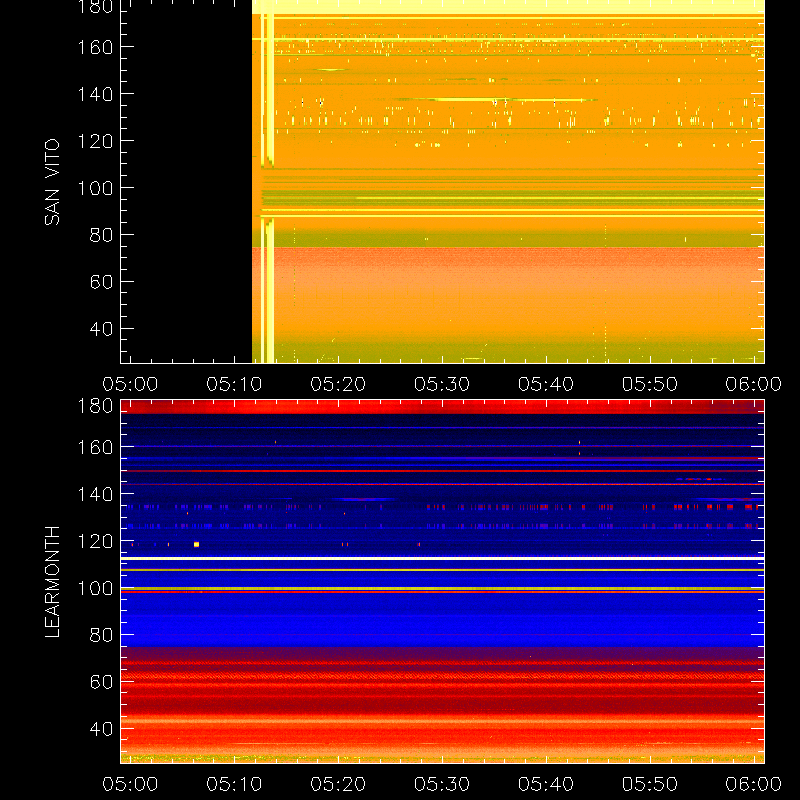Click the 05:10 time label under the San Vito plot

234,384
